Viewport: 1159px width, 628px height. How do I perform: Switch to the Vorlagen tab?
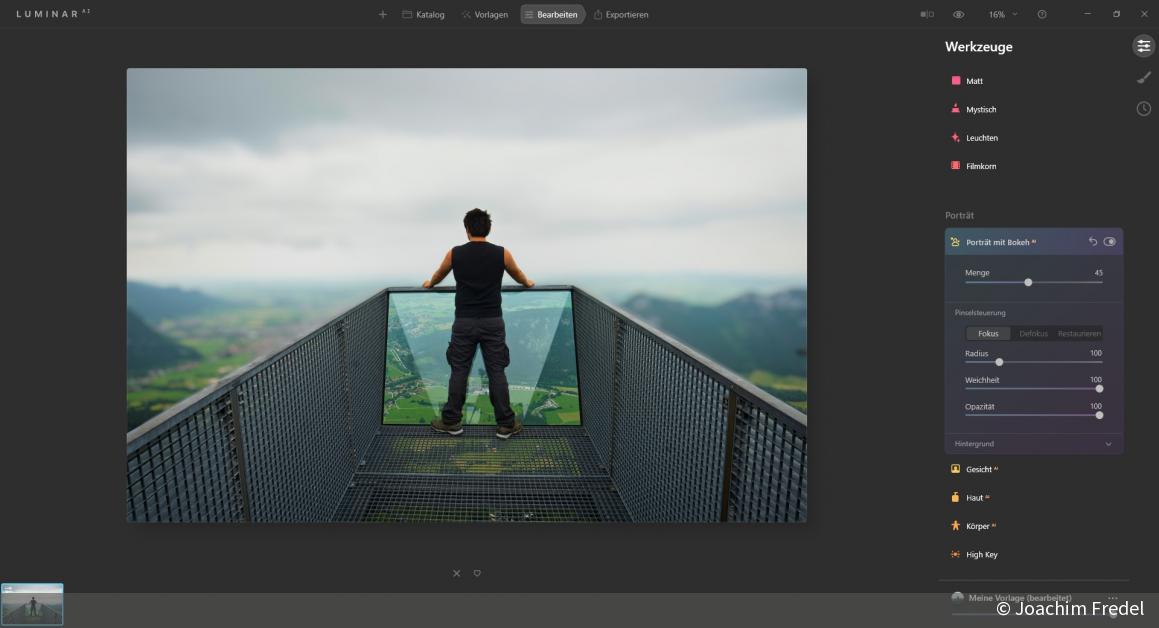[485, 15]
